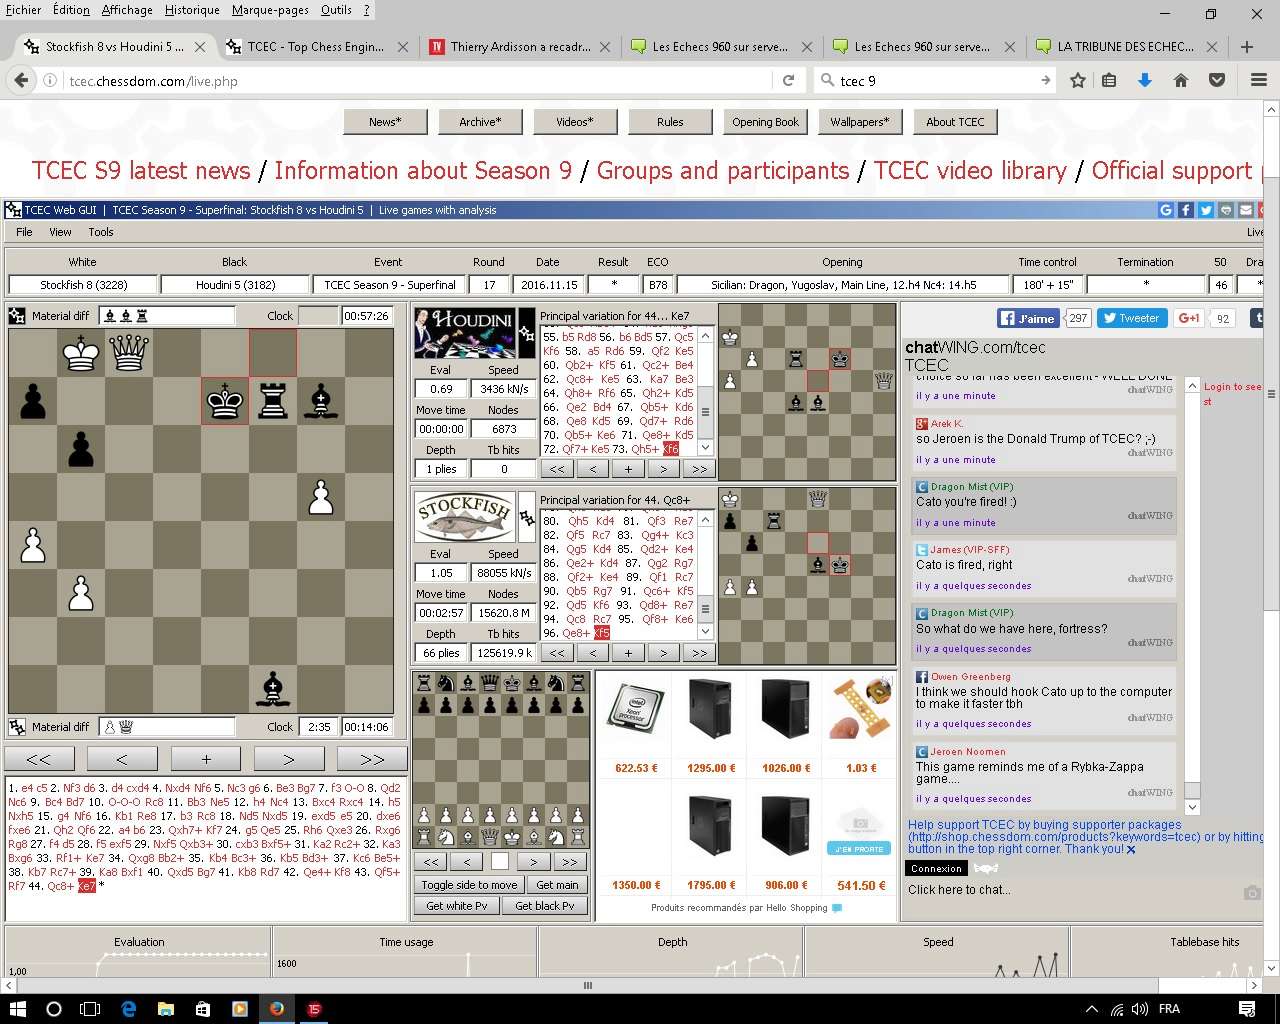Click the browser search box tcec 9
The width and height of the screenshot is (1280, 1024).
932,81
